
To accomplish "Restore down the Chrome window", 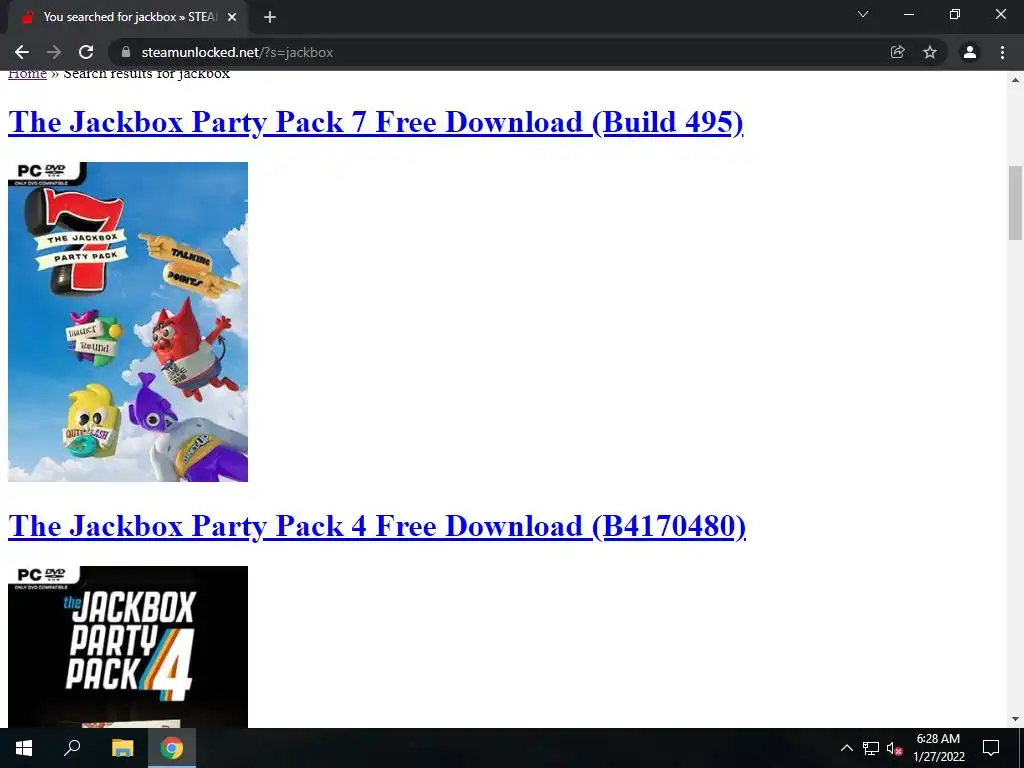I will coord(955,14).
